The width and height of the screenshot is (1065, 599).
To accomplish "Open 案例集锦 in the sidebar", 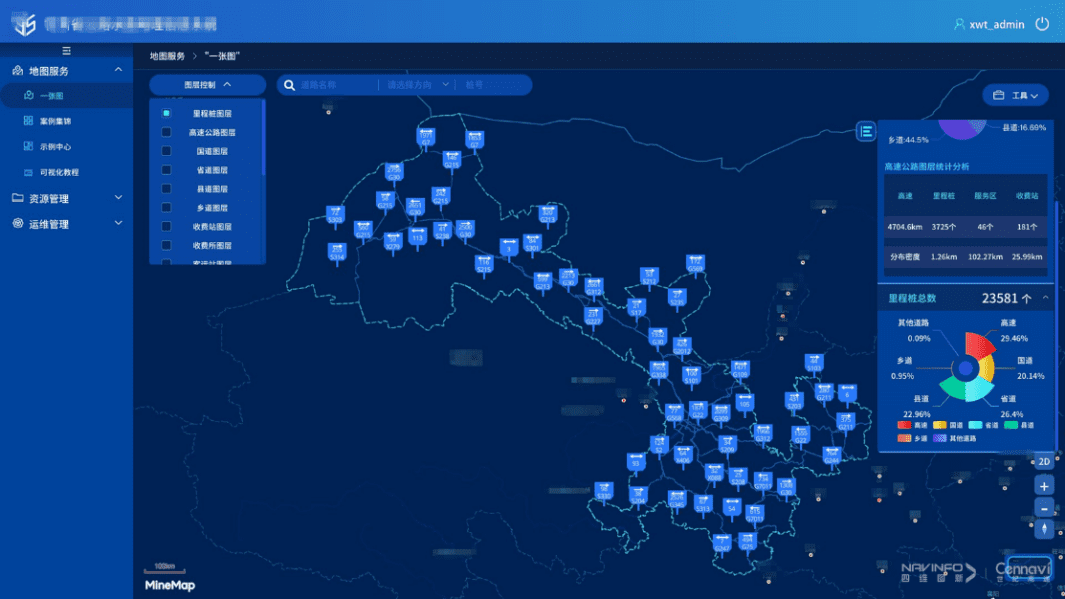I will click(55, 121).
